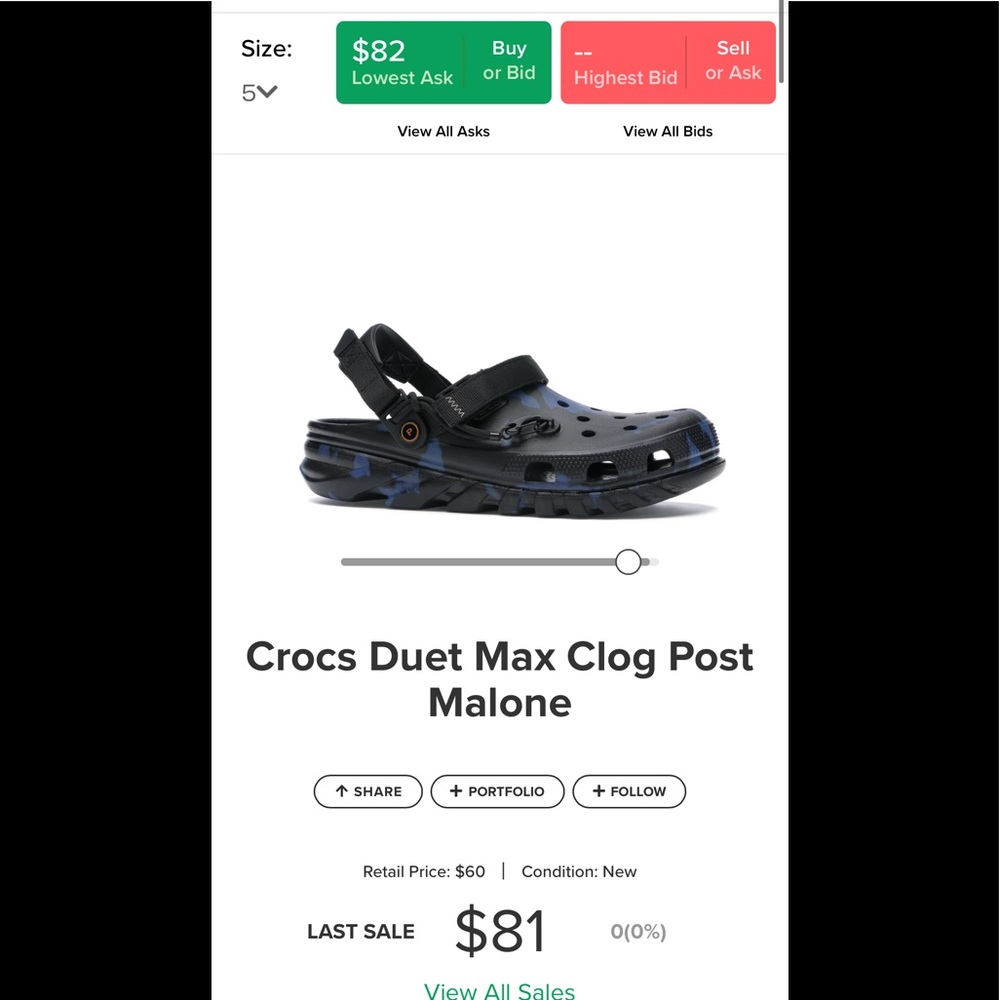Toggle this item into your Portfolio
This screenshot has height=1000, width=1000.
point(497,791)
